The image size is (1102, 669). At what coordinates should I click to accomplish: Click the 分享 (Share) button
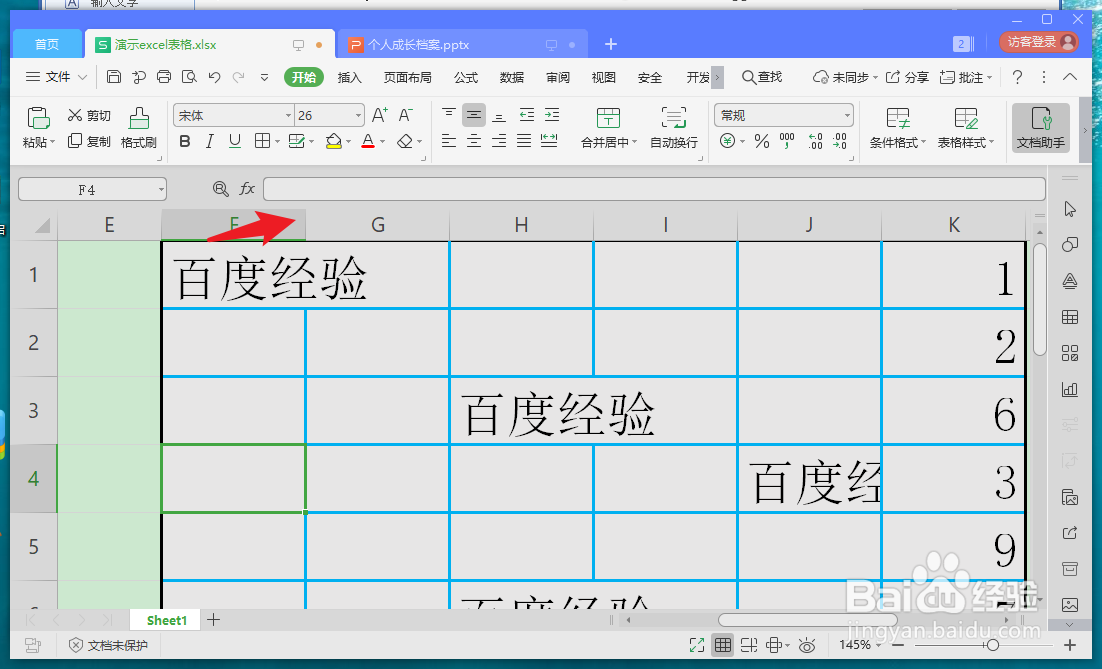click(x=907, y=77)
